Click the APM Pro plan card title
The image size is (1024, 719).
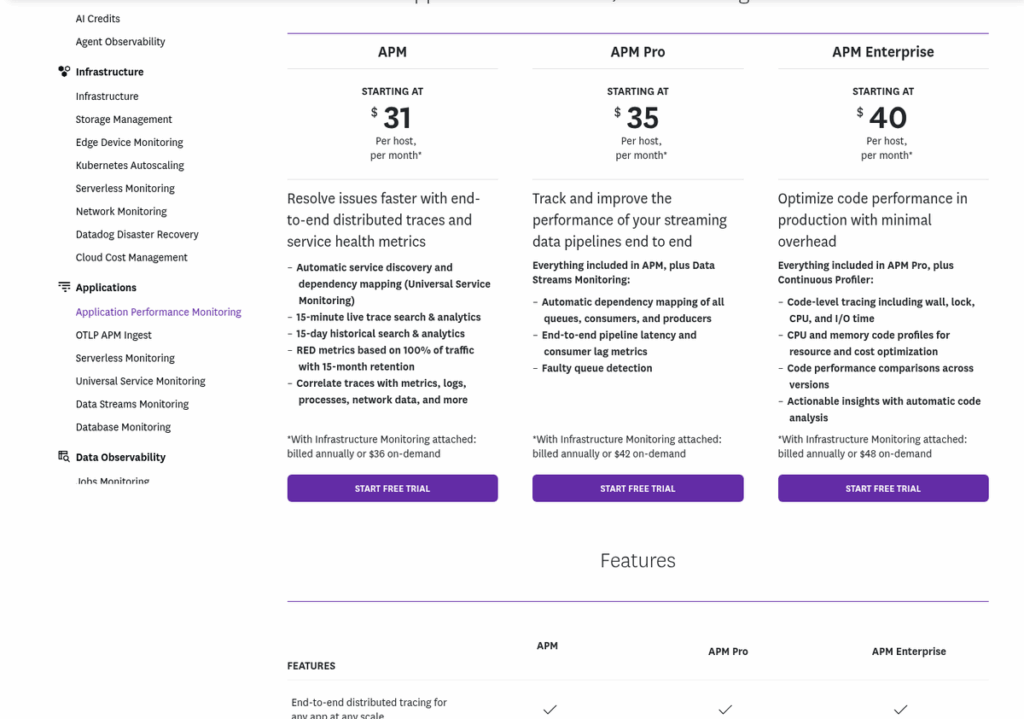(638, 52)
